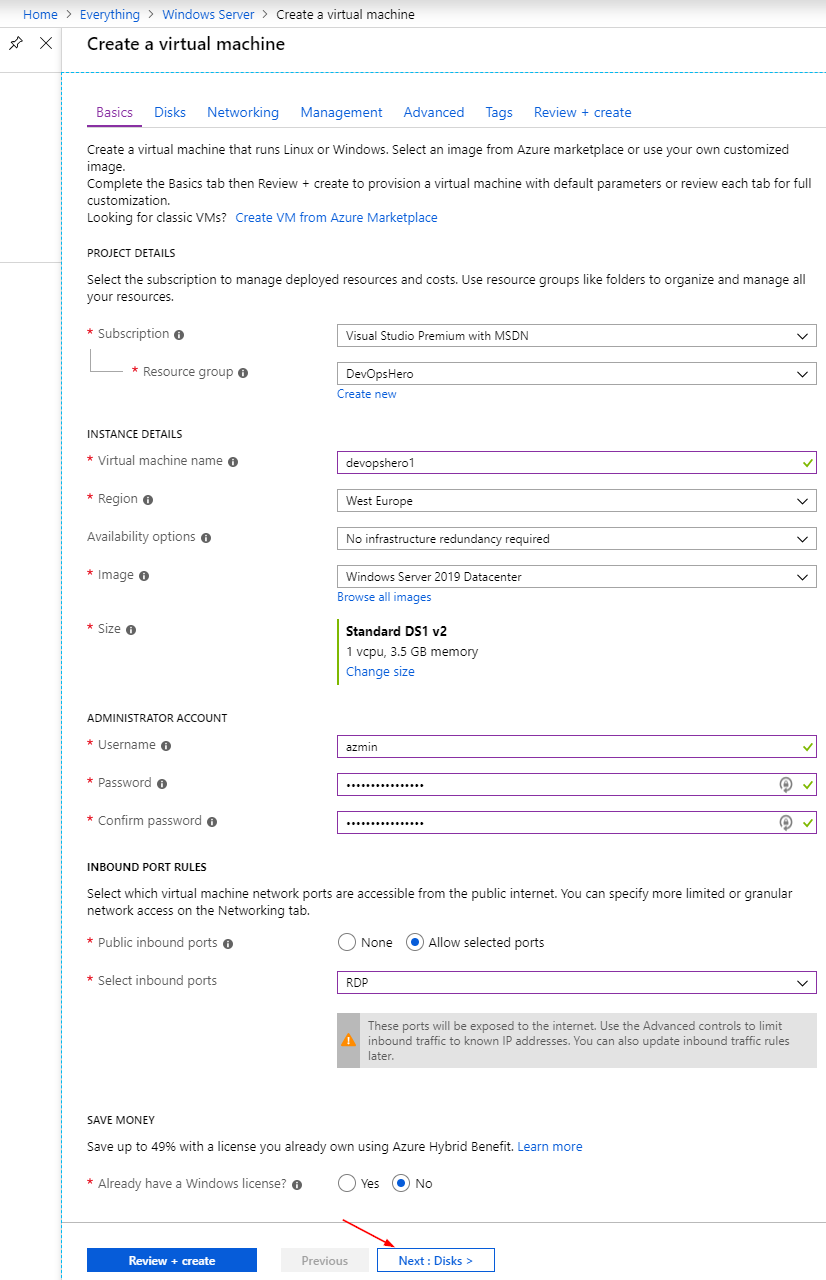Click the pin icon beside the blade title
The width and height of the screenshot is (826, 1280).
click(15, 43)
